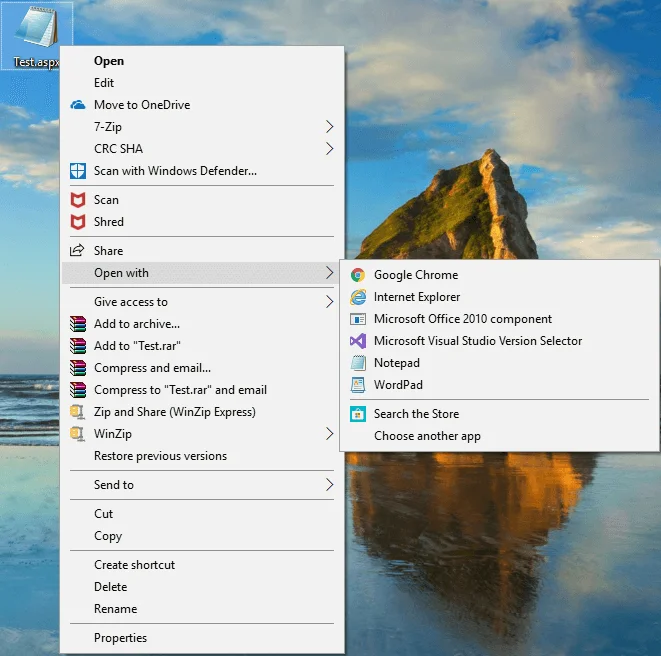
Task: Open the CRC SHA menu entry
Action: point(202,148)
